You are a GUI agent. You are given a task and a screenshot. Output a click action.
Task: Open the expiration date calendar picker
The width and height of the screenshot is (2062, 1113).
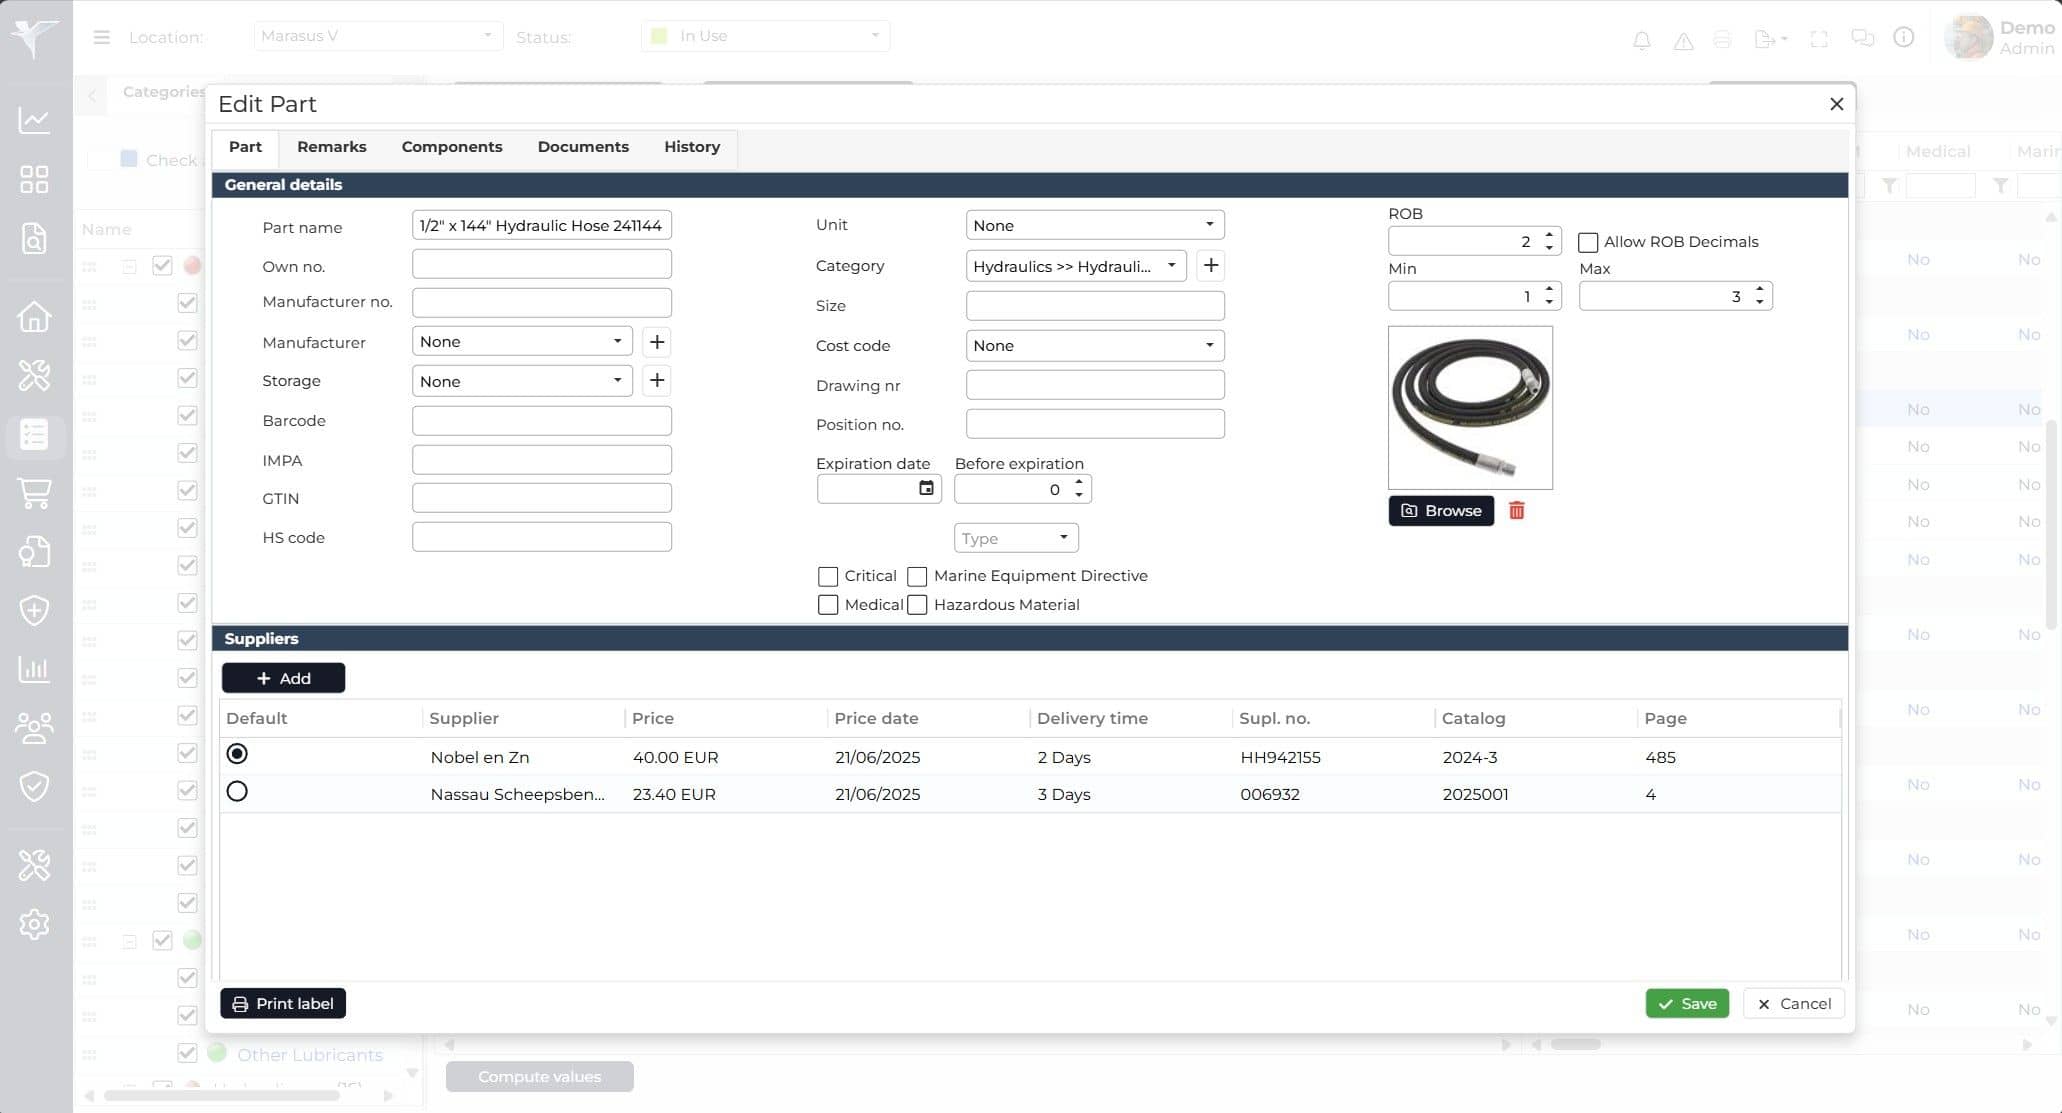point(926,488)
